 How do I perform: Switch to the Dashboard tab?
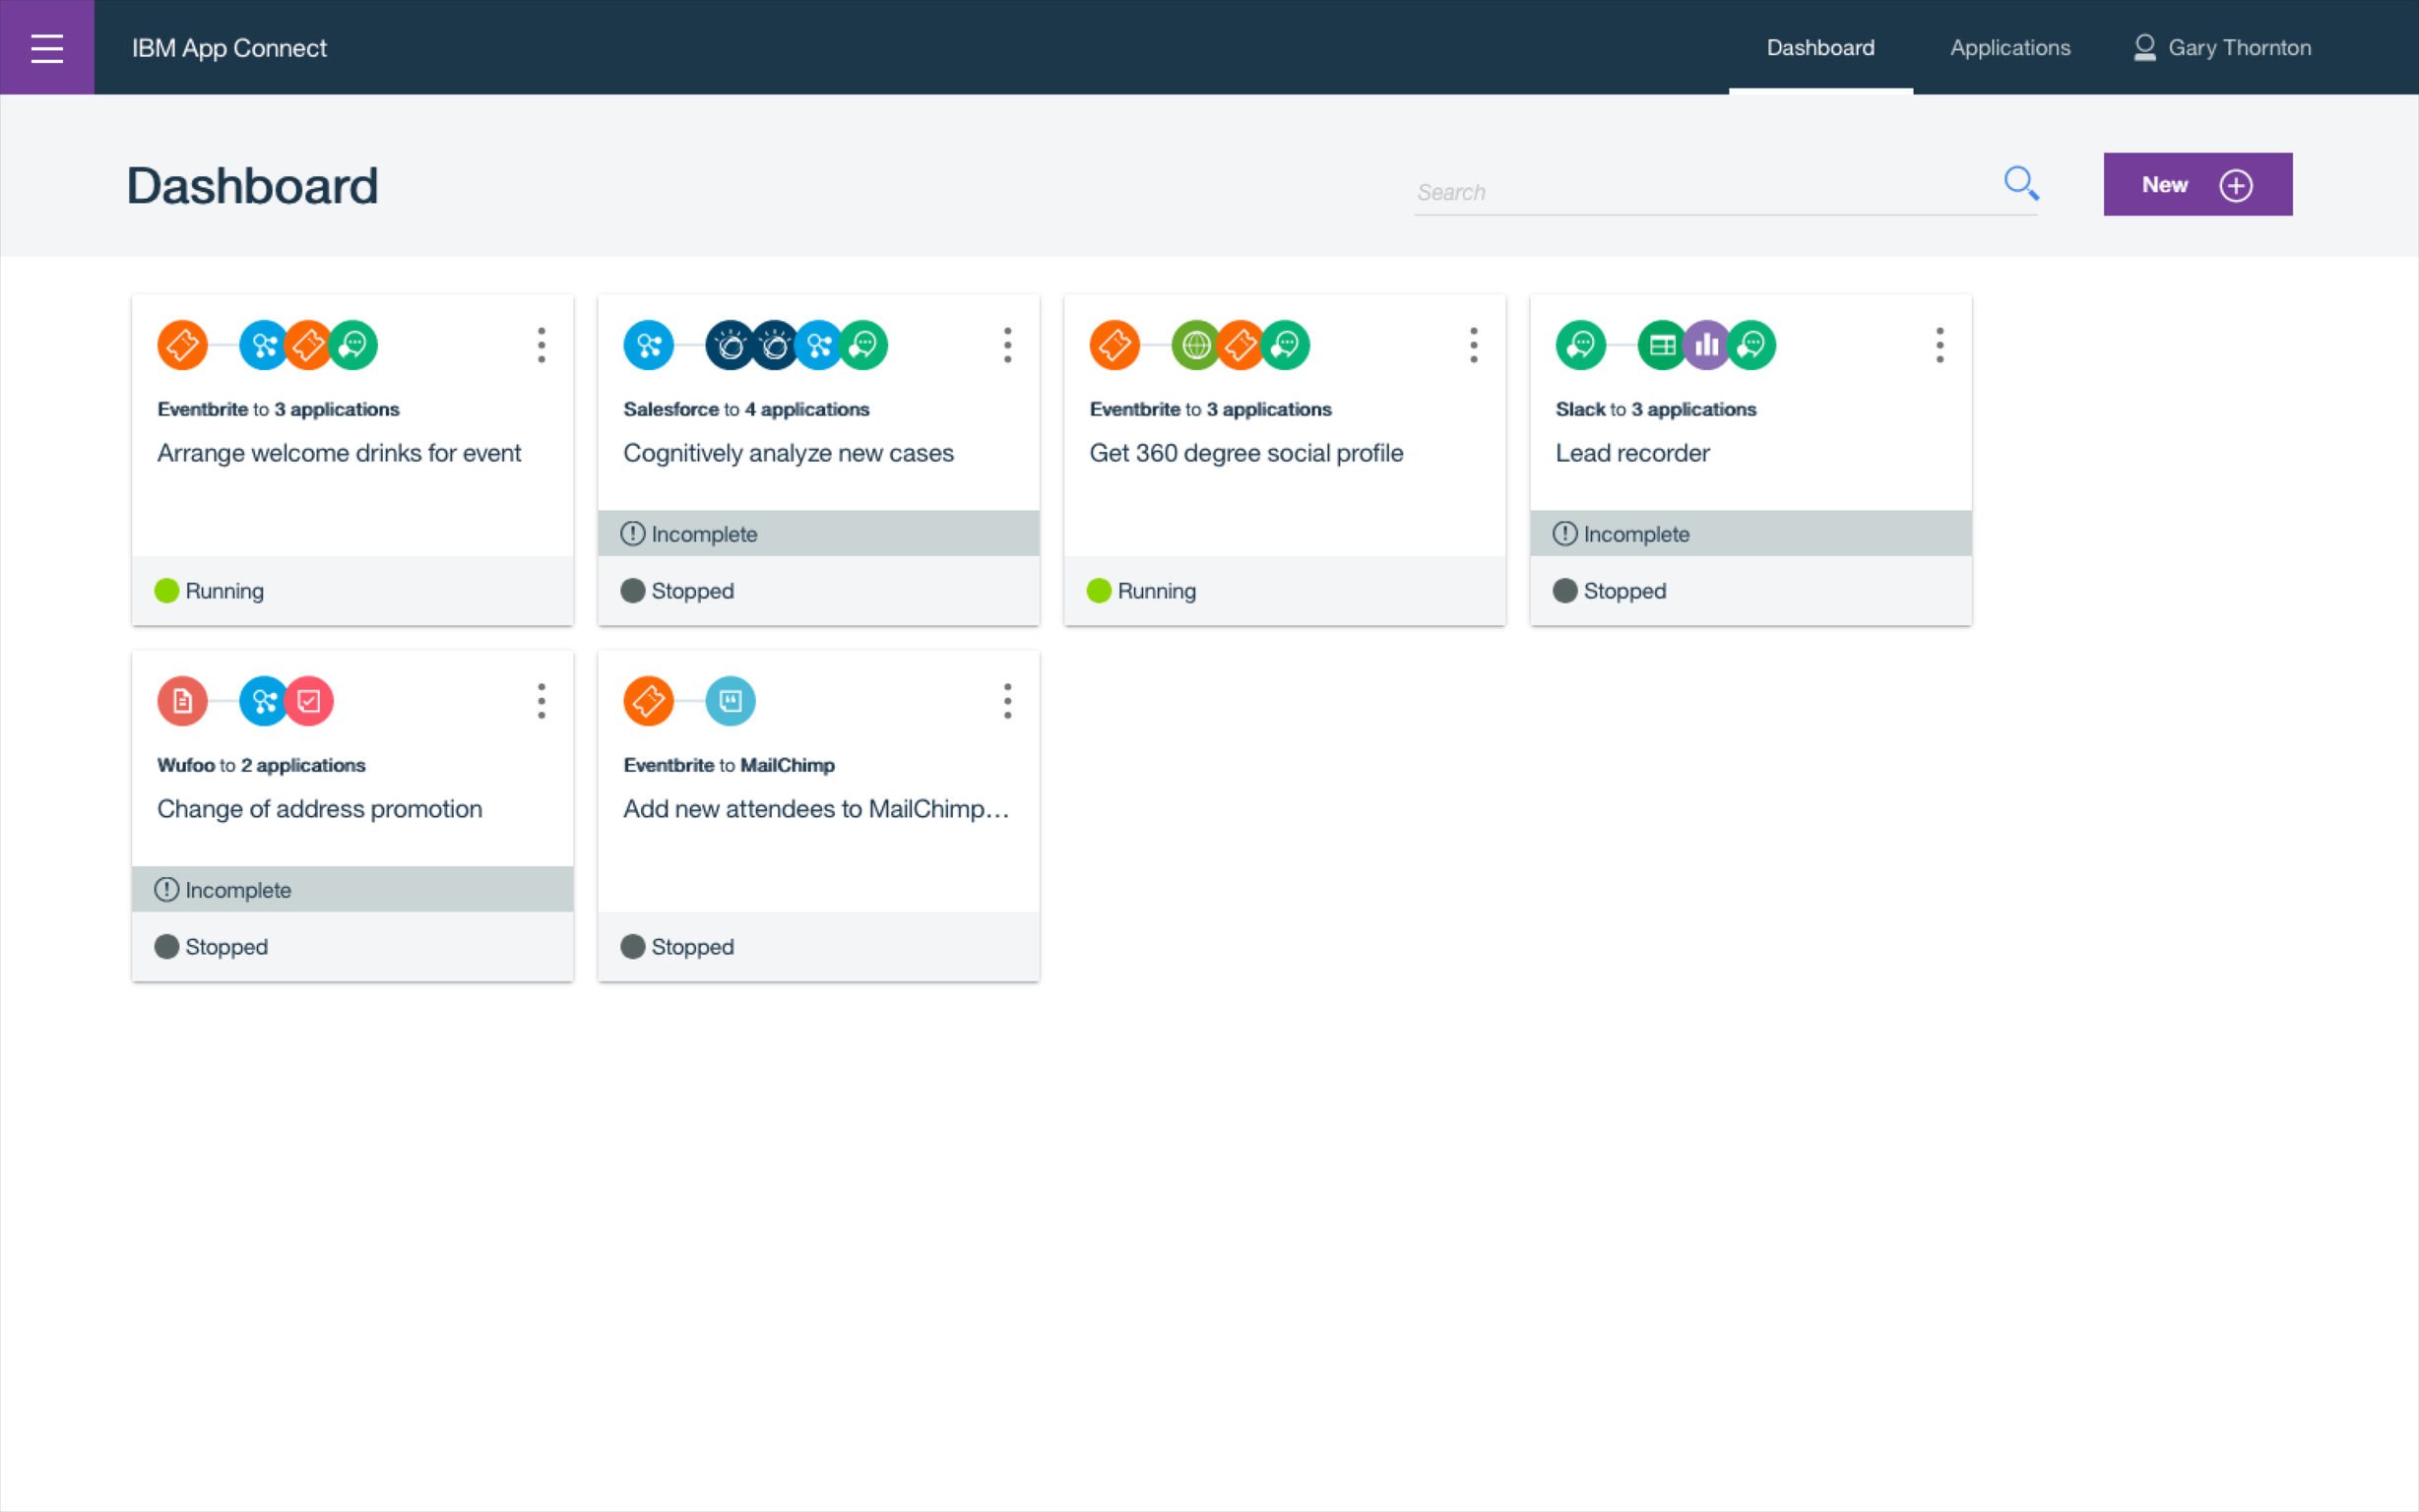(x=1820, y=47)
